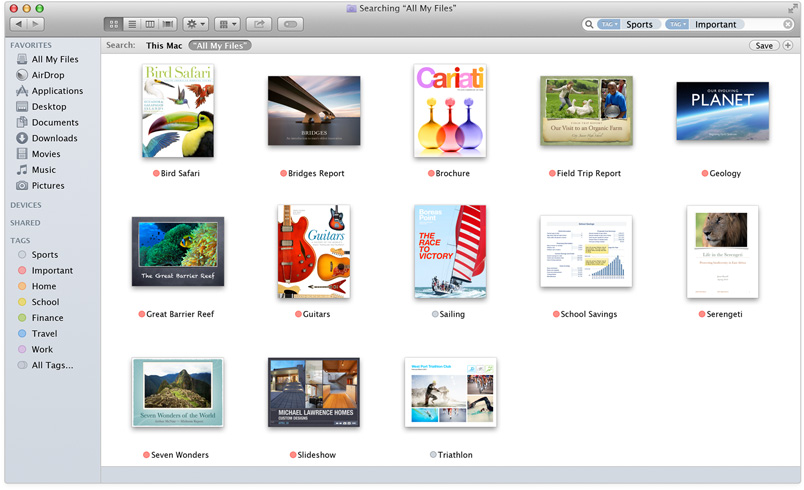Select the Finance tag in sidebar
The image size is (804, 490).
(47, 318)
